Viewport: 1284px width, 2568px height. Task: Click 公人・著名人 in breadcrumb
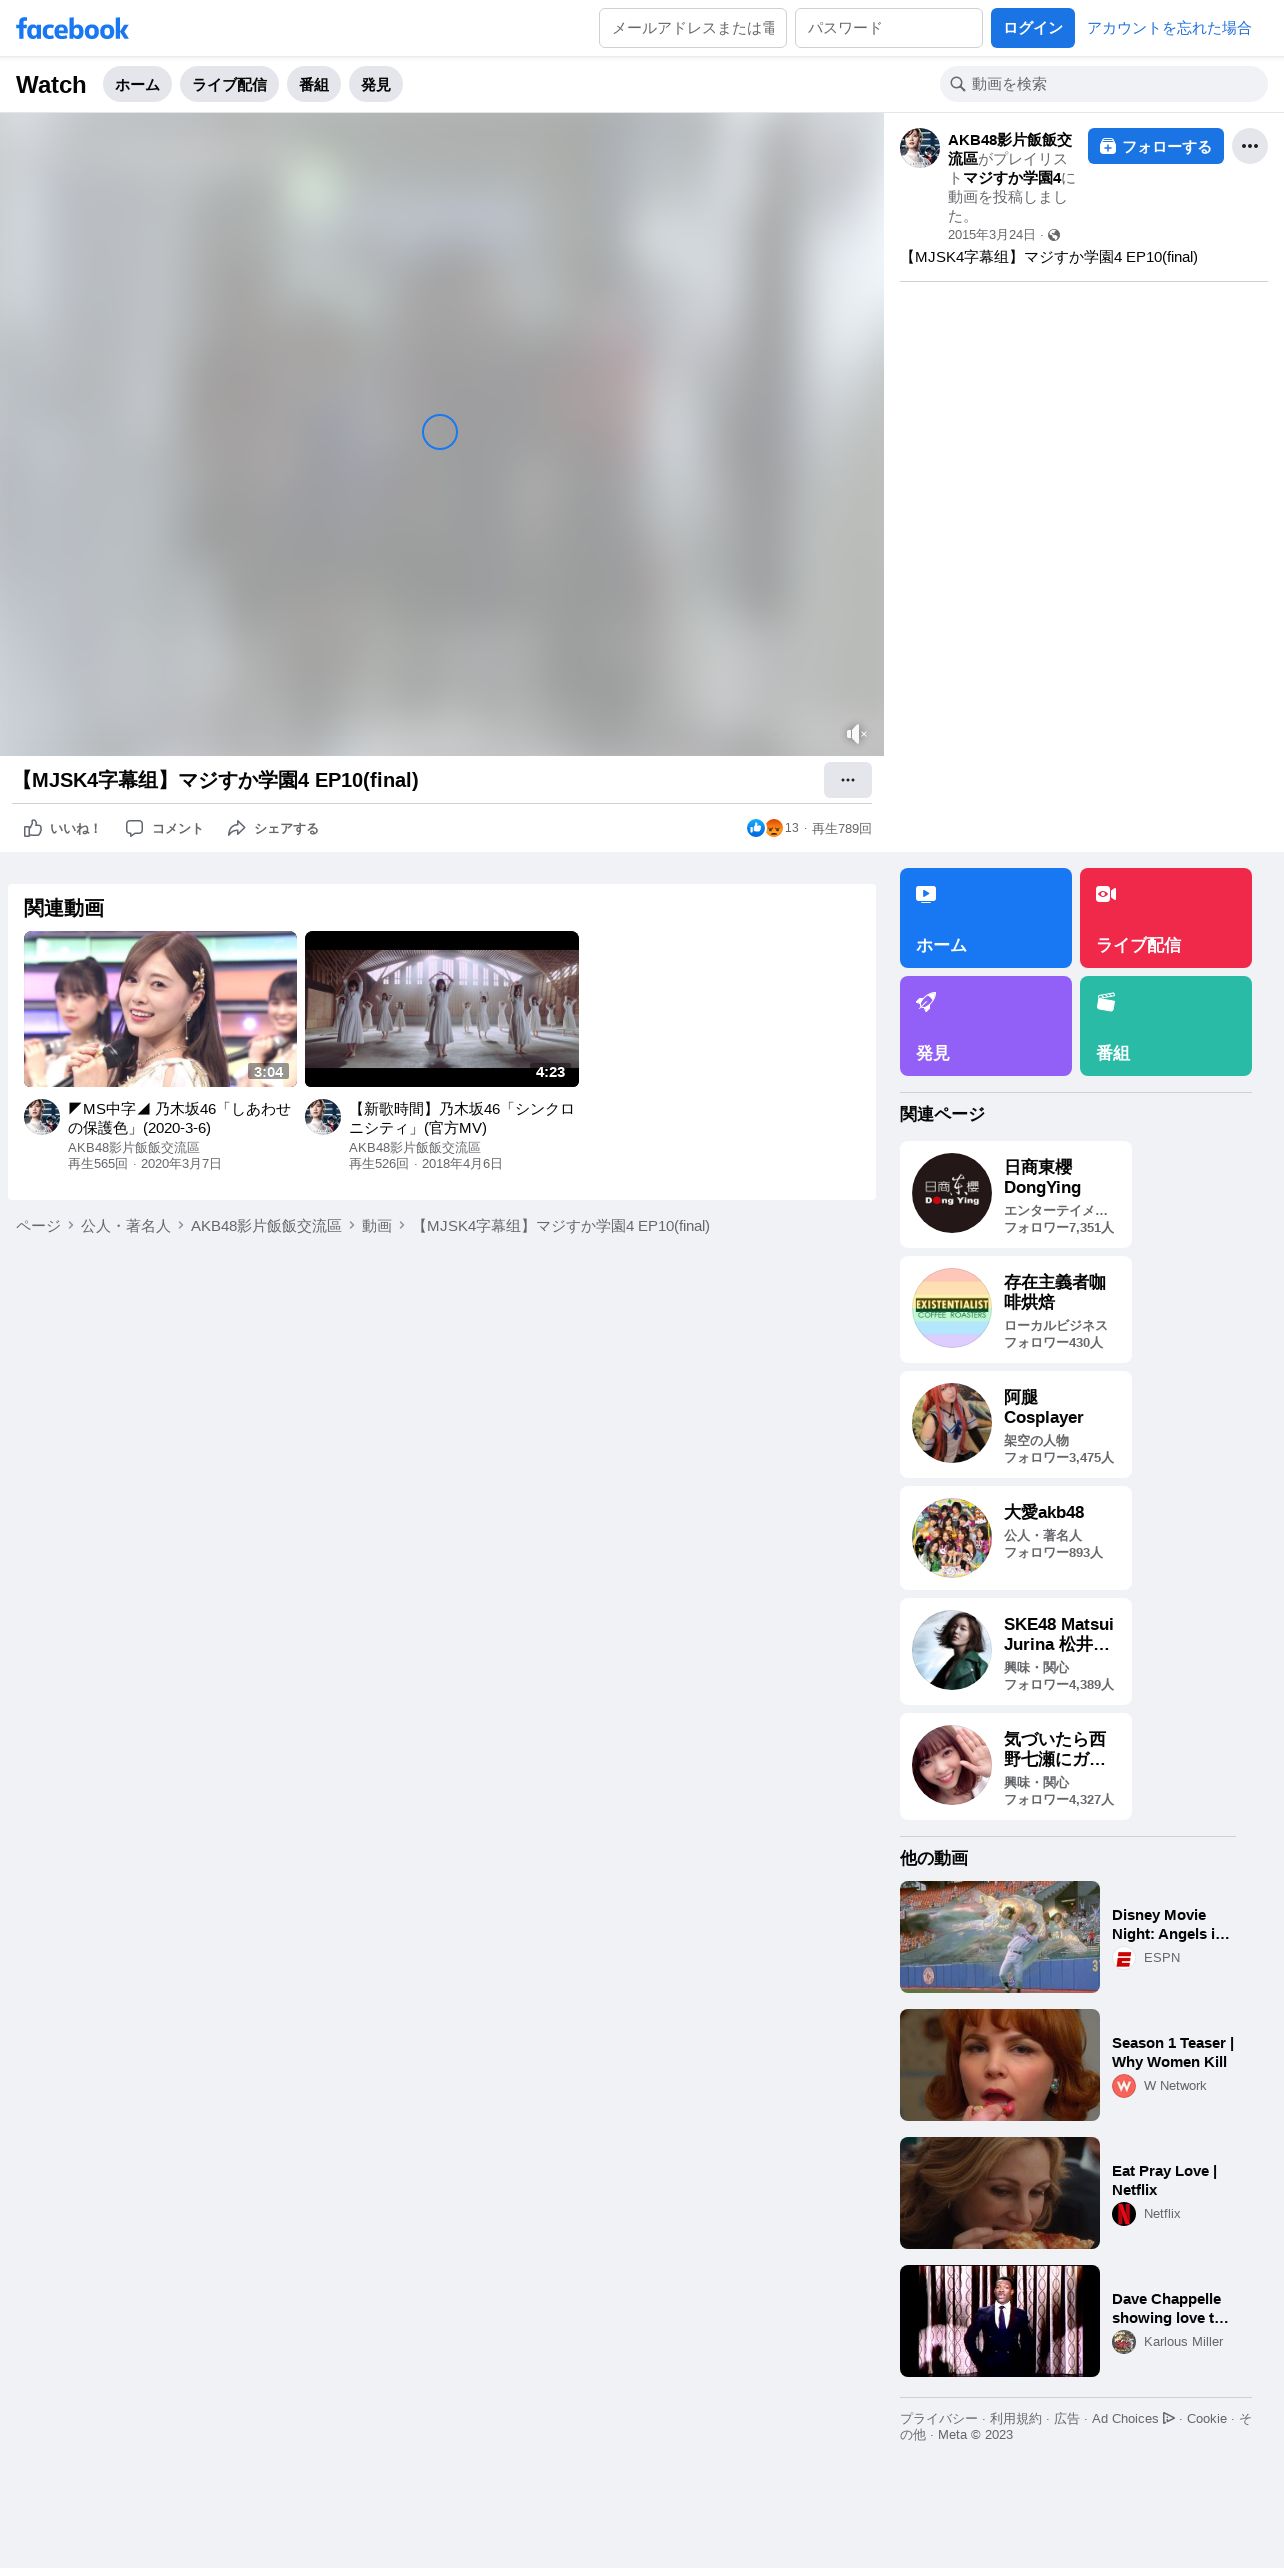point(126,1226)
